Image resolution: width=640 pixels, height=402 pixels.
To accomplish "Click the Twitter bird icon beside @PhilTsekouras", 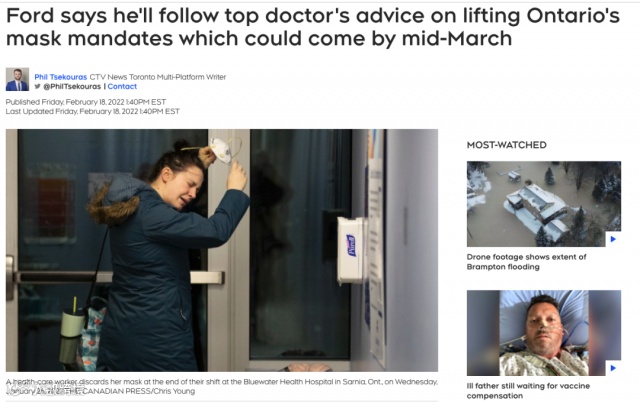I will tap(38, 87).
